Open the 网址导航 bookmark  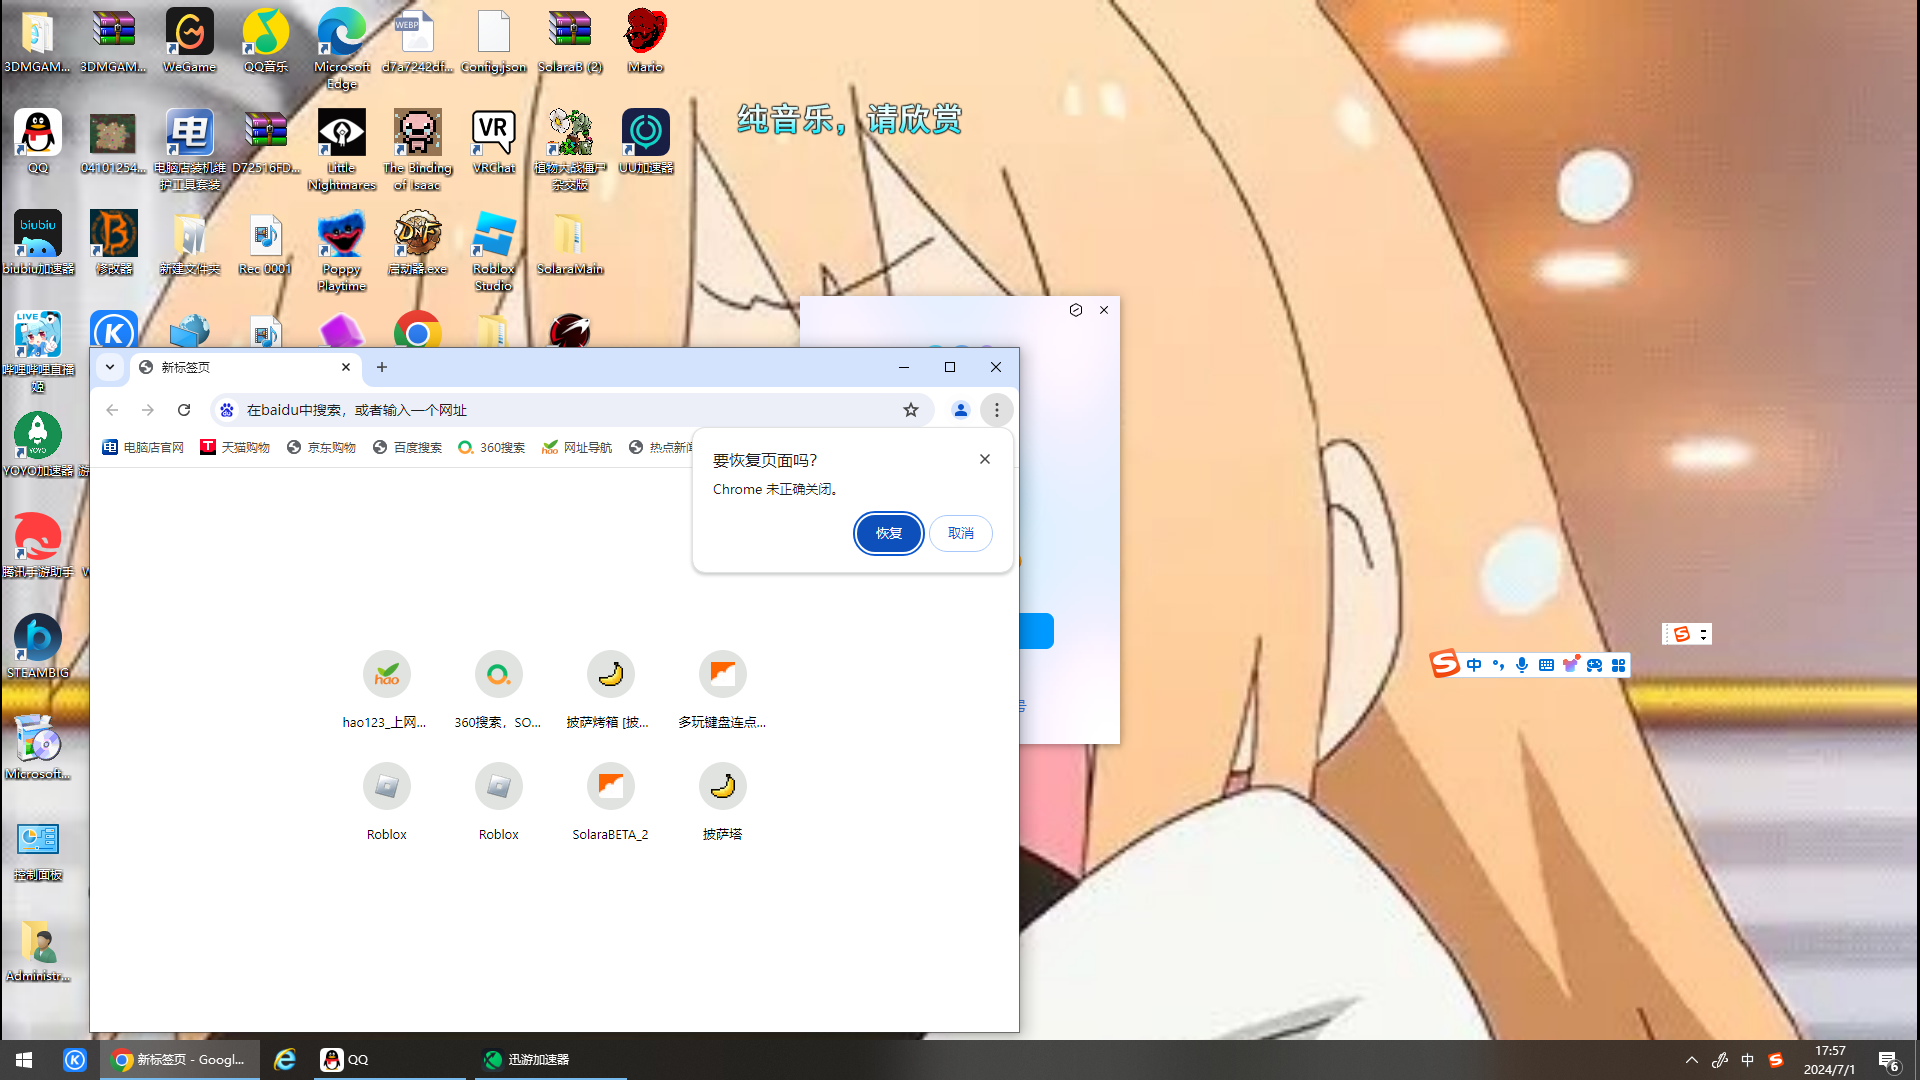576,447
